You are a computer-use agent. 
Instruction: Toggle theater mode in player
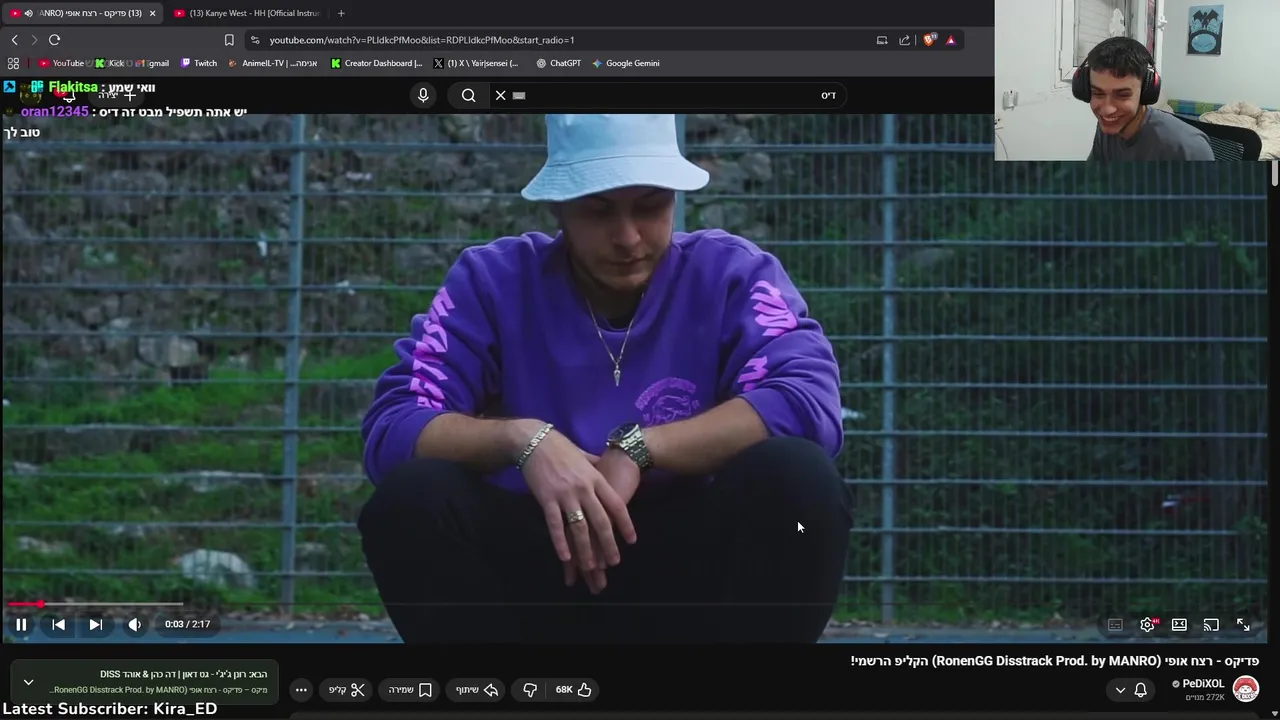coord(1179,624)
